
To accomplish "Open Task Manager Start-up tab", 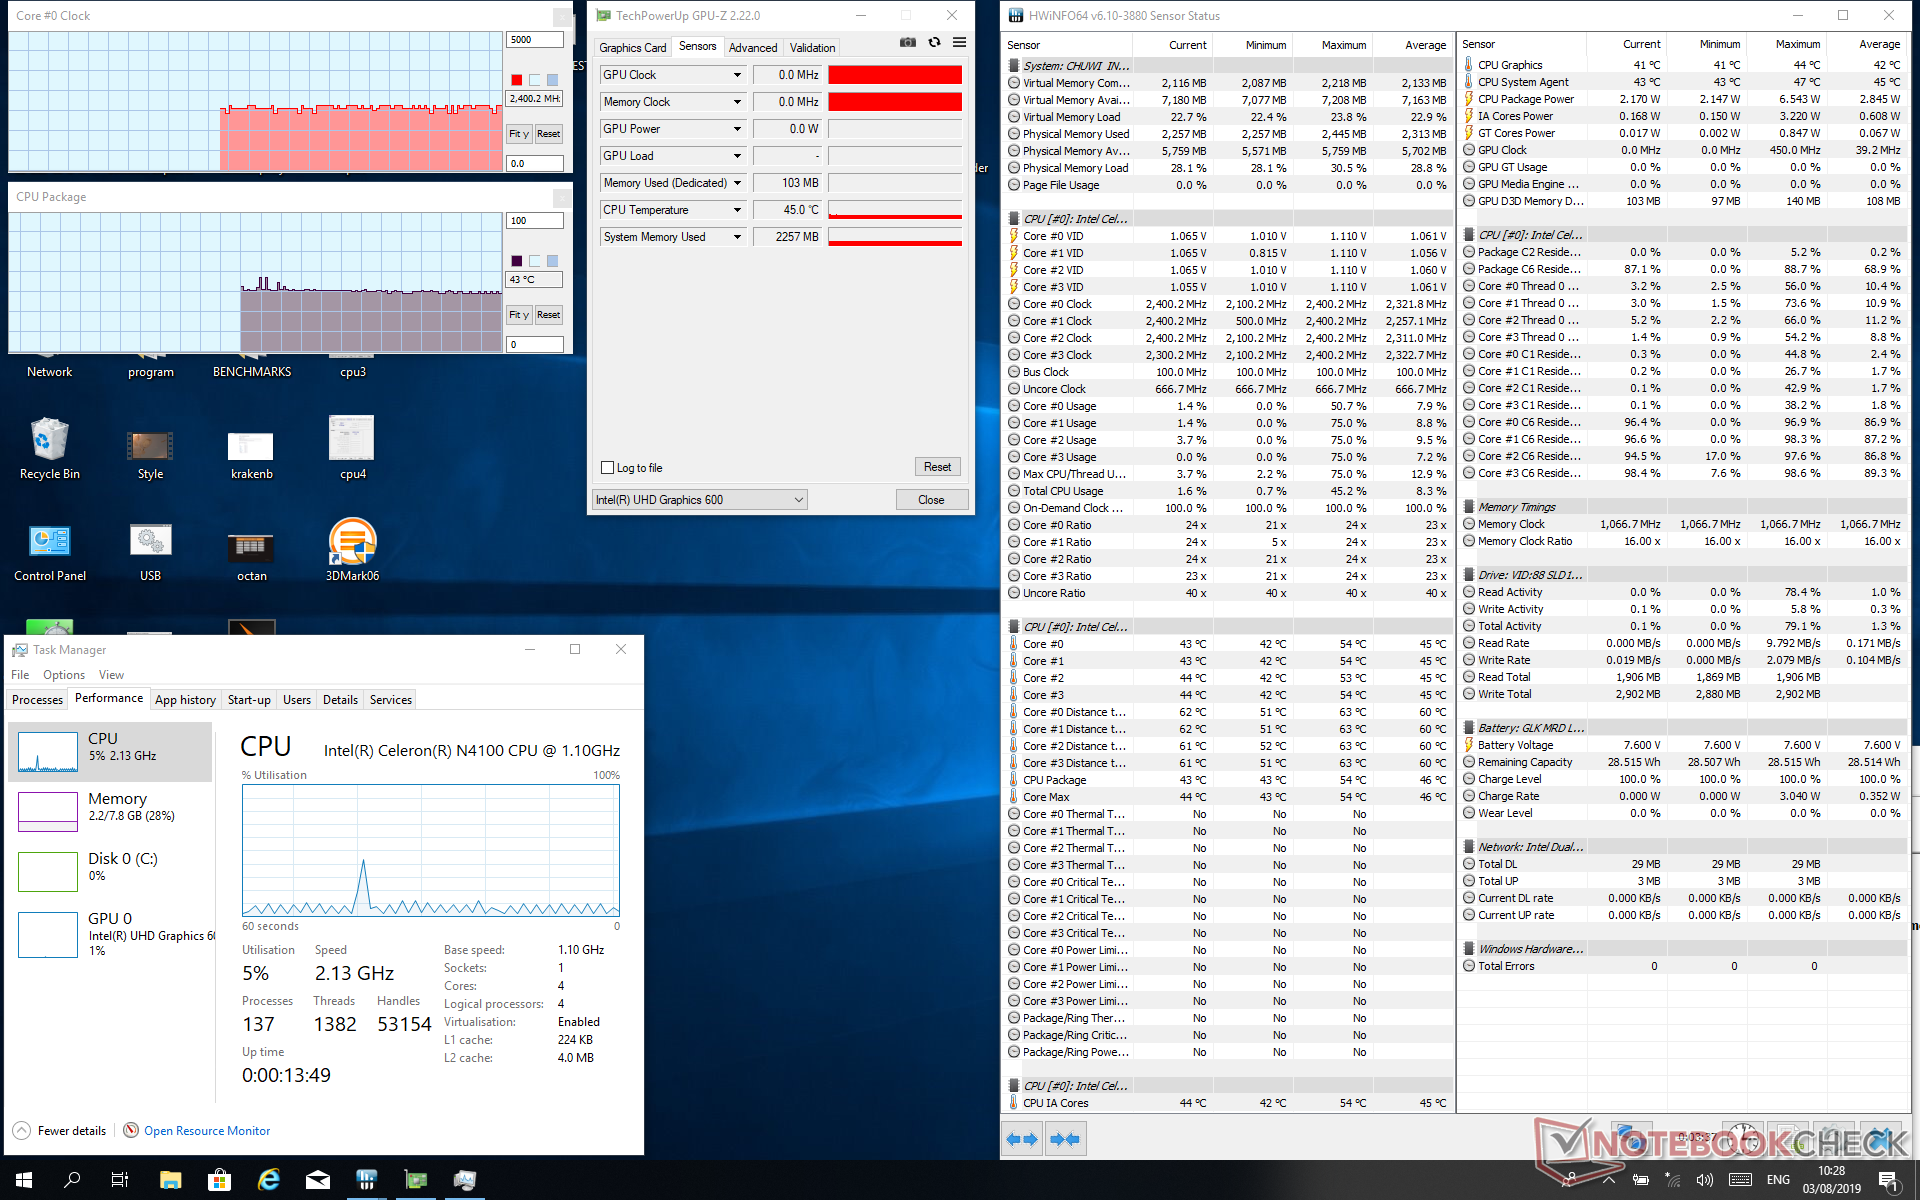I will coord(249,699).
